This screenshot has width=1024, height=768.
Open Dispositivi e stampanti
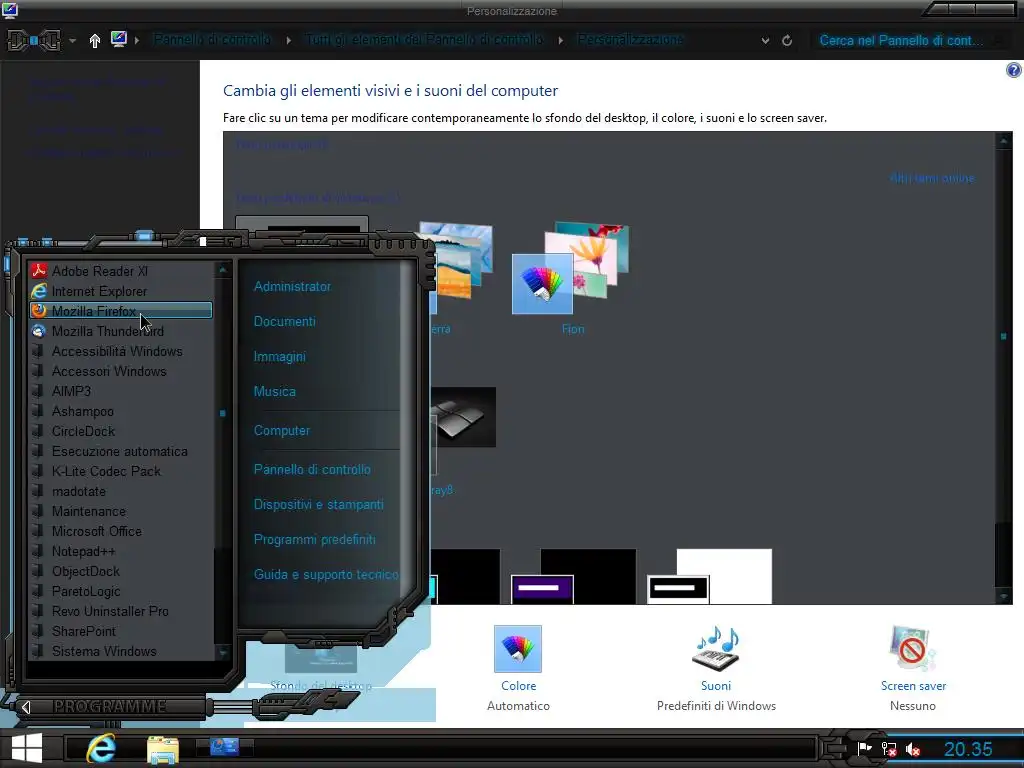tap(319, 504)
